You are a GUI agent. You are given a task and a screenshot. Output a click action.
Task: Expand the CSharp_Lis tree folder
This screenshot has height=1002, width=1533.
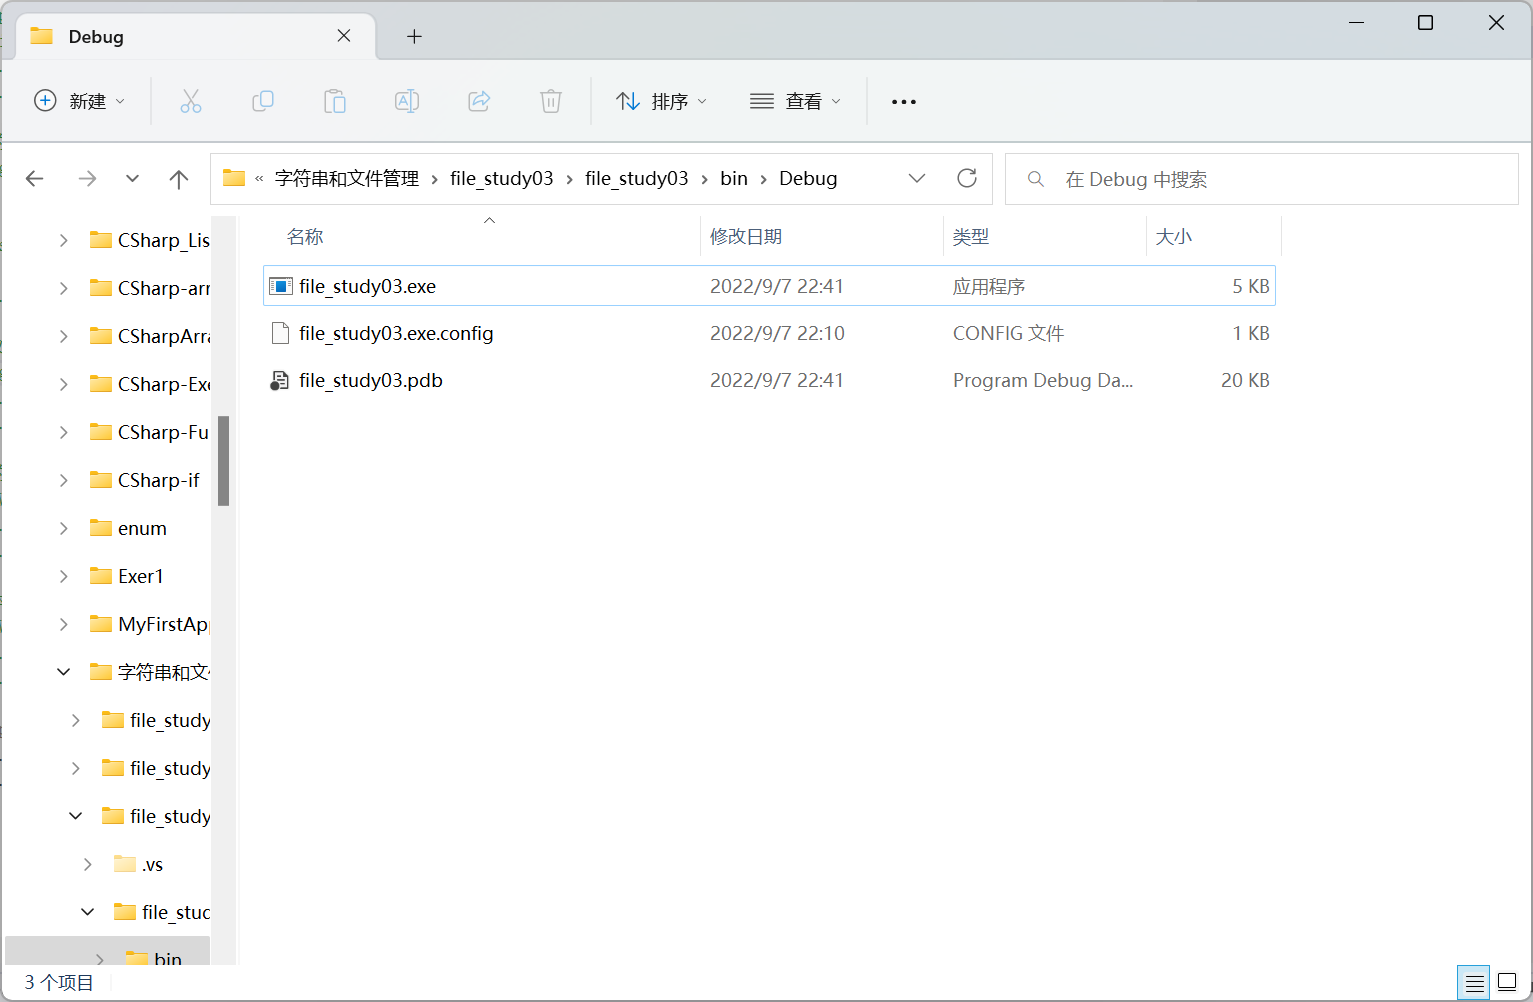click(63, 240)
